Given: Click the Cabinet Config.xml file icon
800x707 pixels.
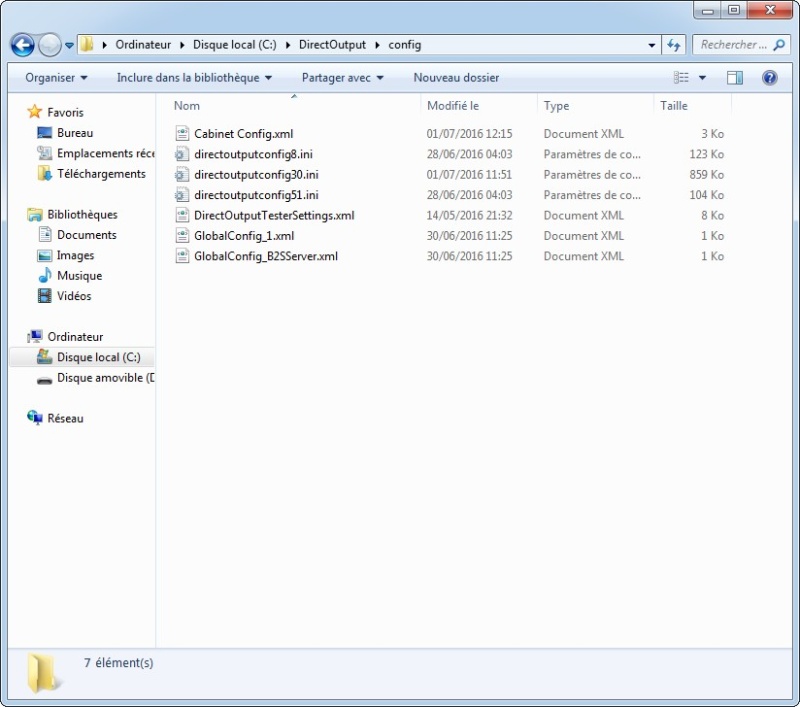Looking at the screenshot, I should (x=182, y=134).
